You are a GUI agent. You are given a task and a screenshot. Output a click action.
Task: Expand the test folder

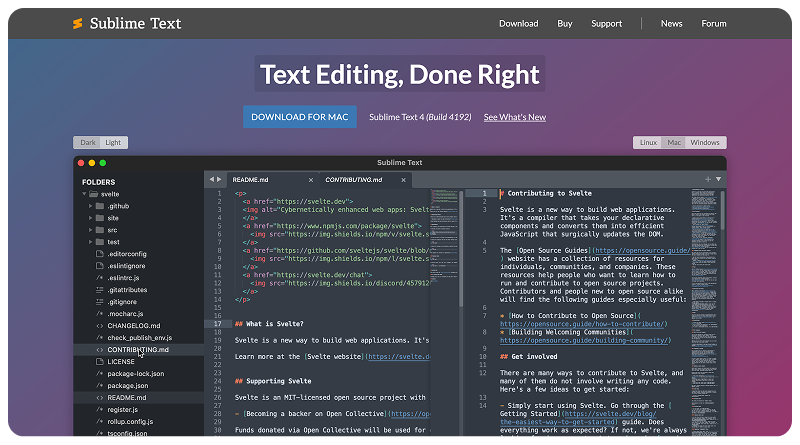pyautogui.click(x=90, y=242)
